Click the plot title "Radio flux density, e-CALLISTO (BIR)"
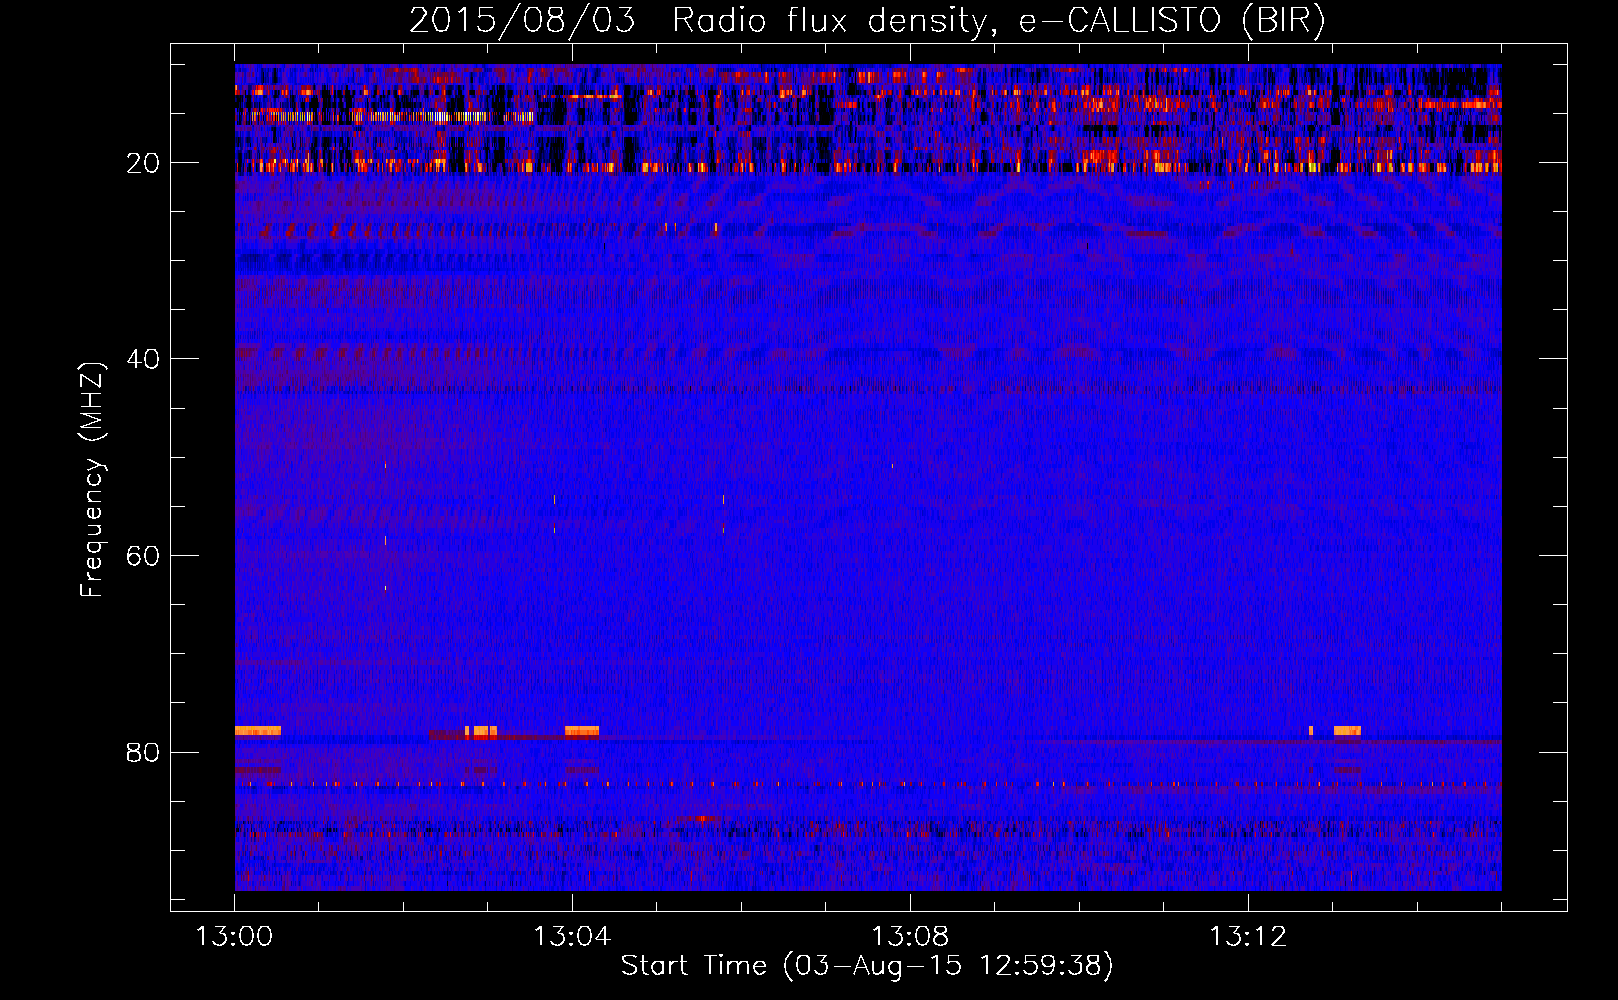Image resolution: width=1618 pixels, height=1000 pixels. pyautogui.click(x=998, y=21)
